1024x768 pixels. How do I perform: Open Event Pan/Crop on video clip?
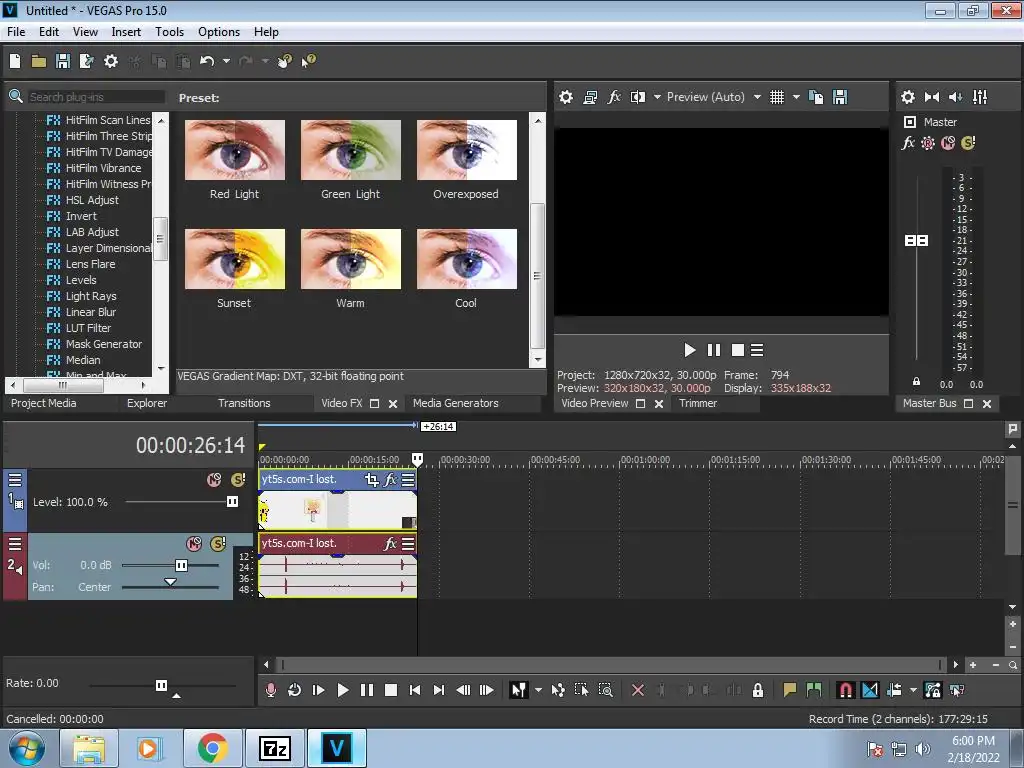pos(372,480)
